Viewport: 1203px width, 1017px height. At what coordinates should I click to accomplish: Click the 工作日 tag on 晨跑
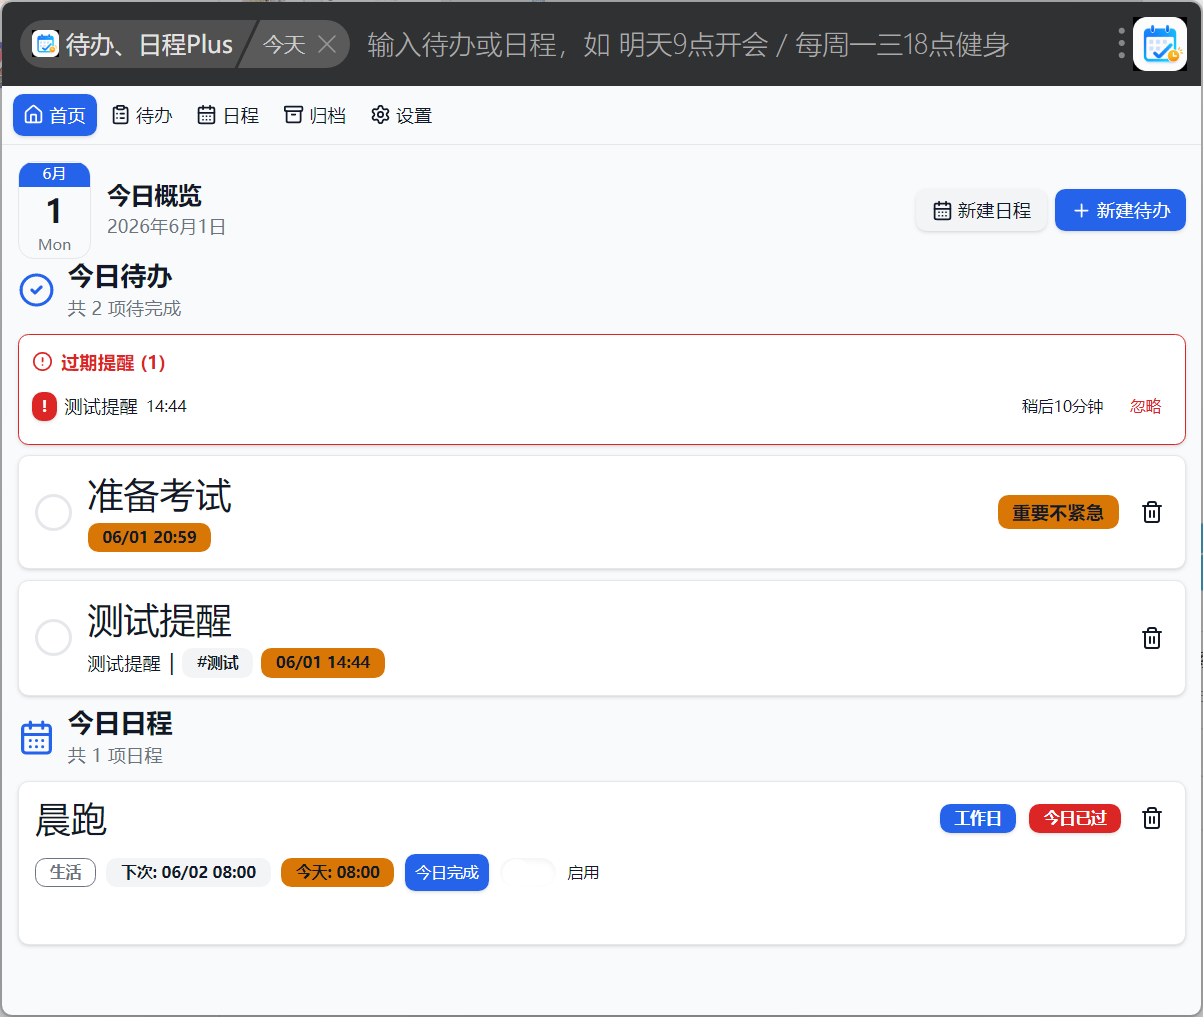(978, 818)
